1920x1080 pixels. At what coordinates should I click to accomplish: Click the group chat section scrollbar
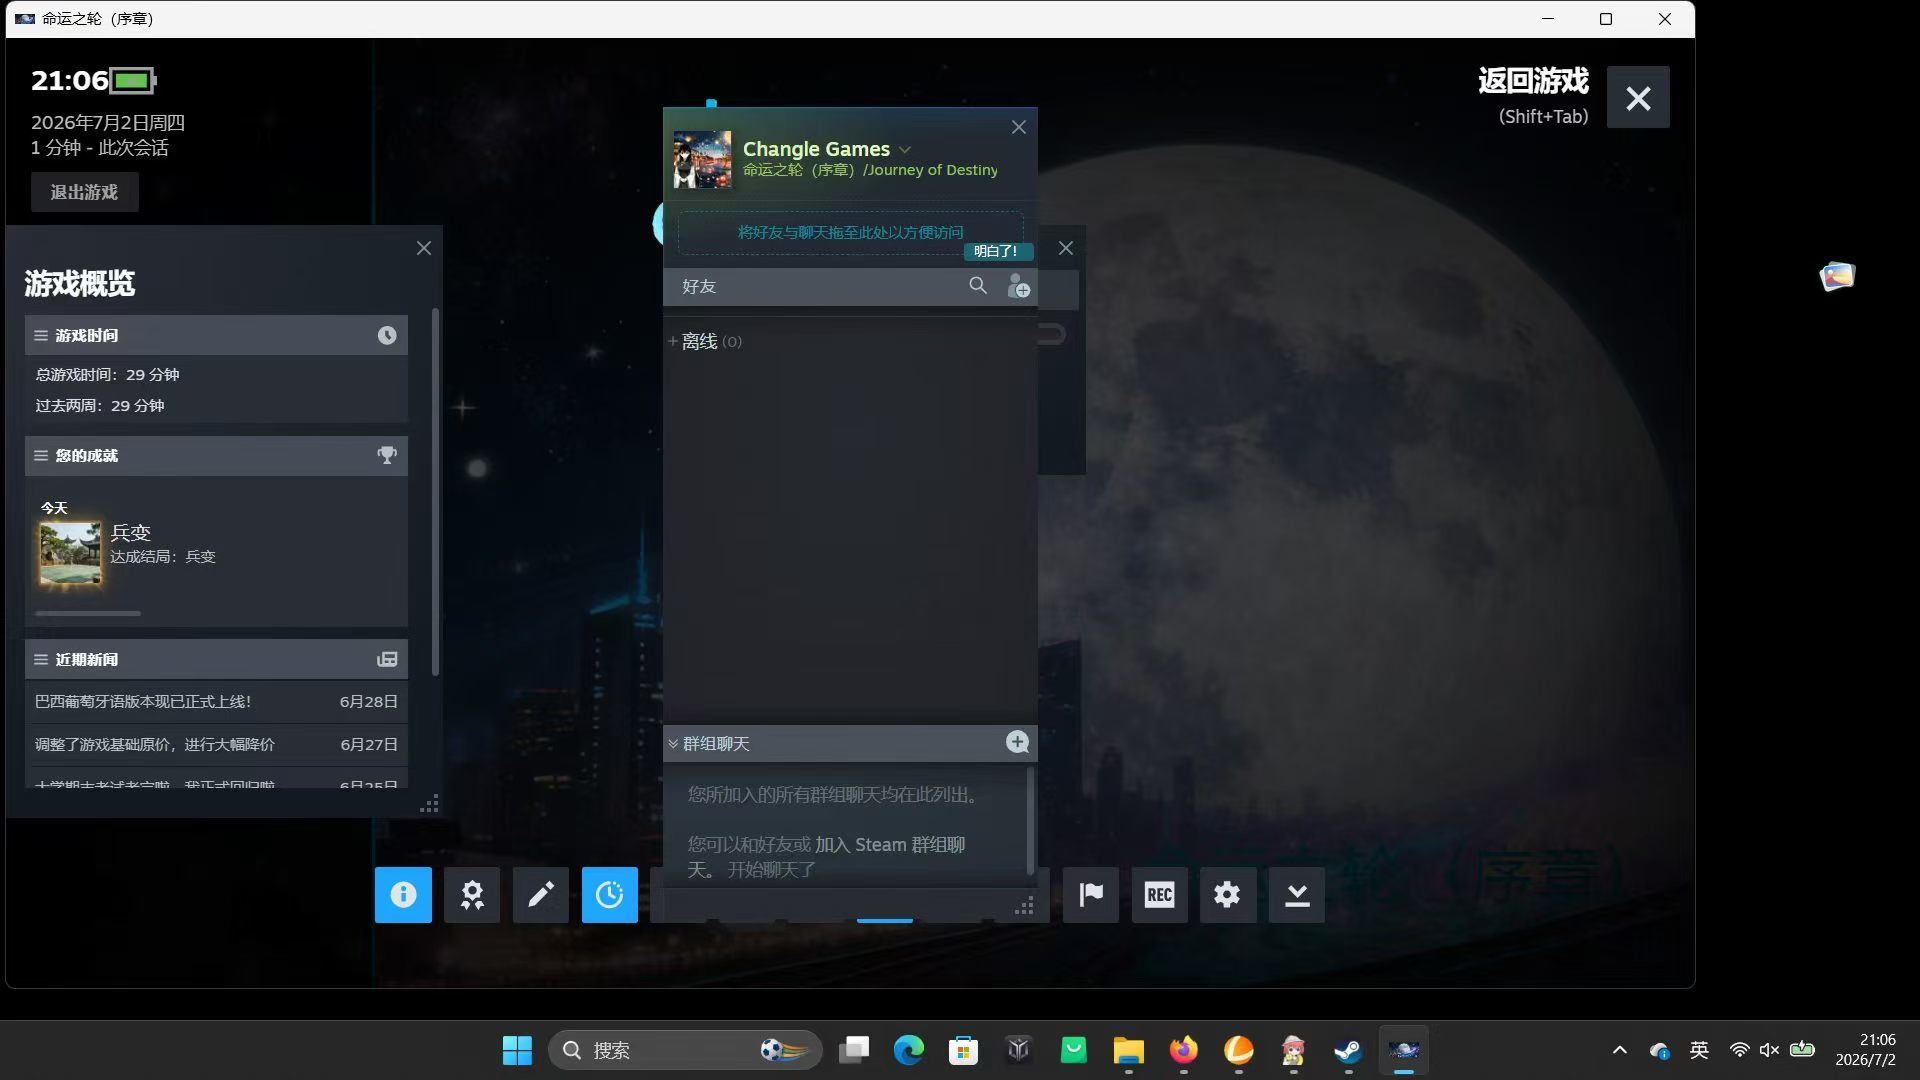coord(1030,820)
